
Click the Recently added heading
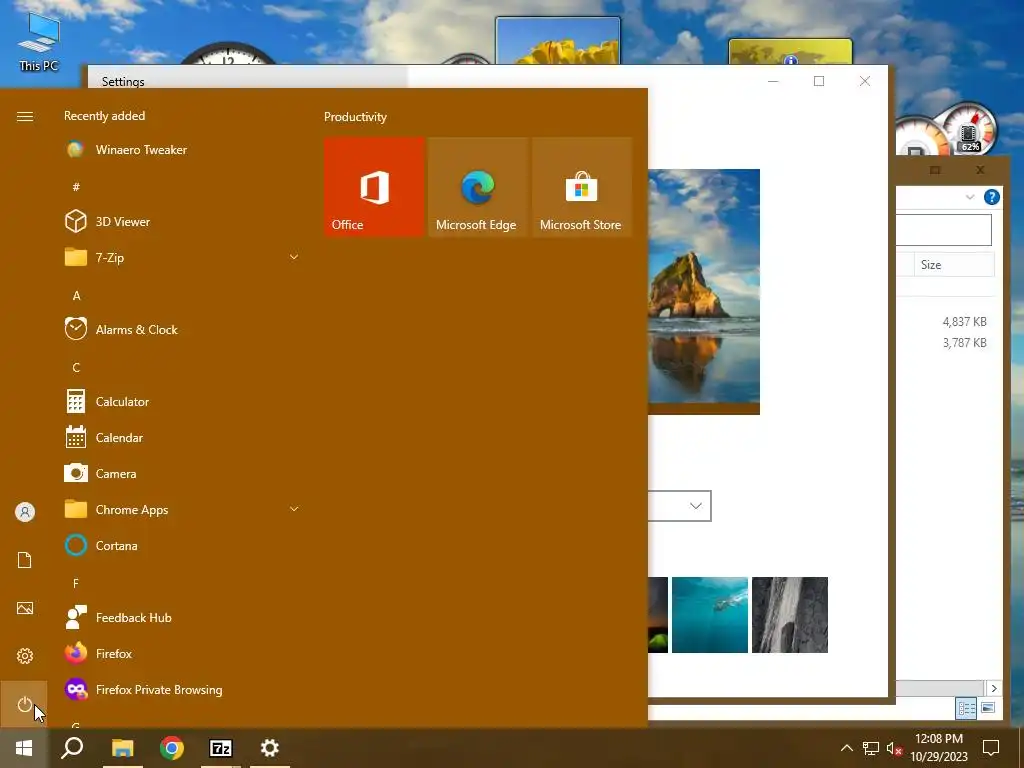pos(104,116)
